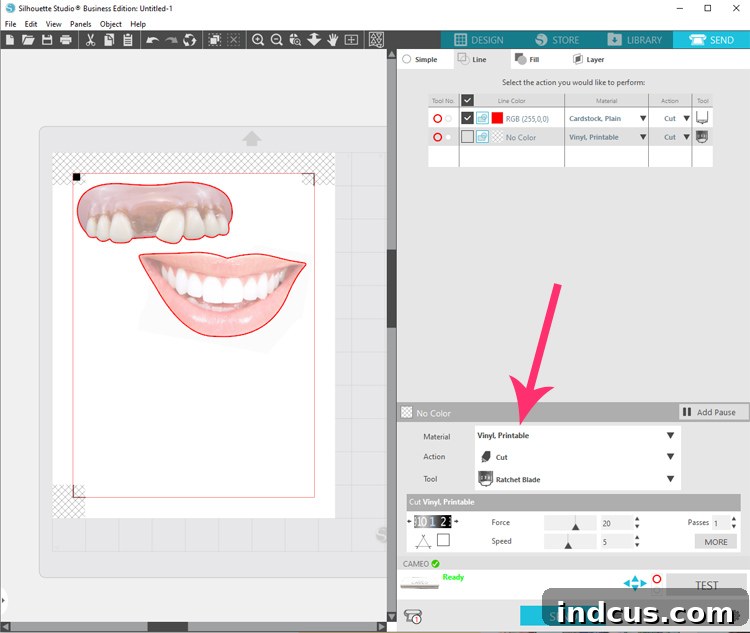Open the Cut action dropdown for Cardstock row

coord(686,118)
